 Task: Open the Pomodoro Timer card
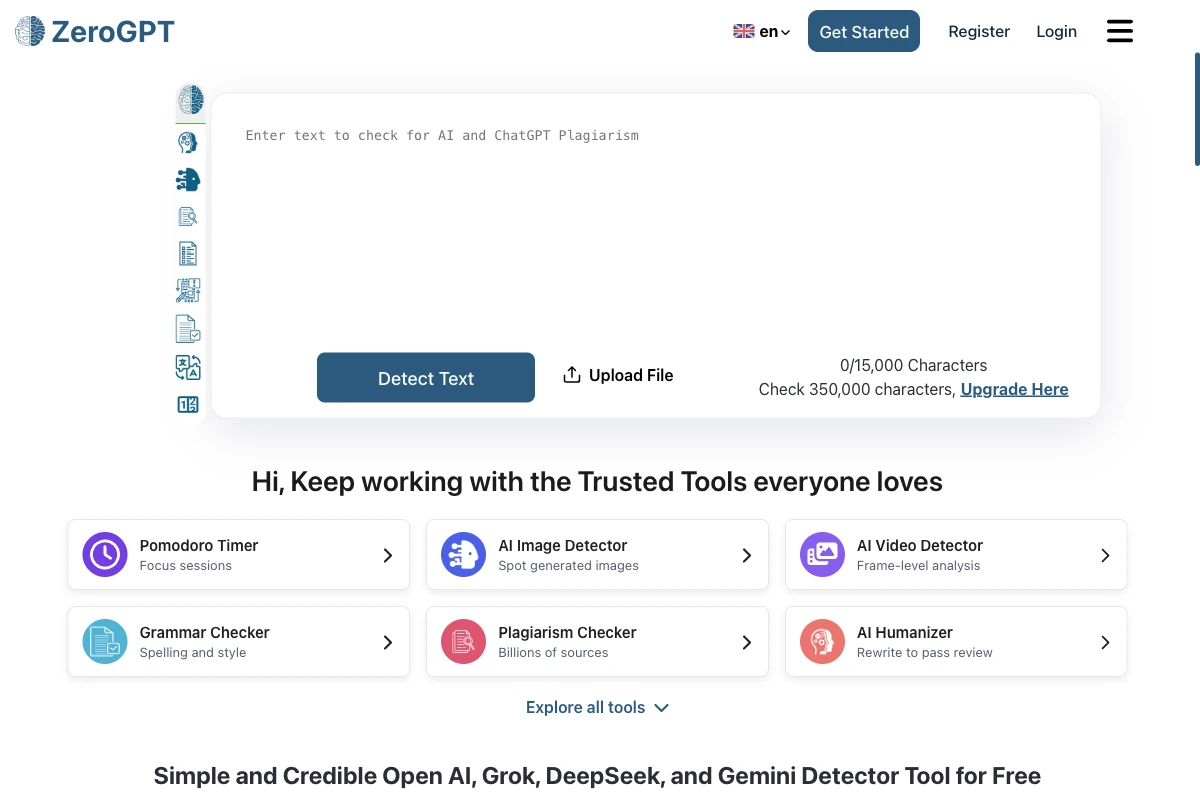click(x=239, y=555)
